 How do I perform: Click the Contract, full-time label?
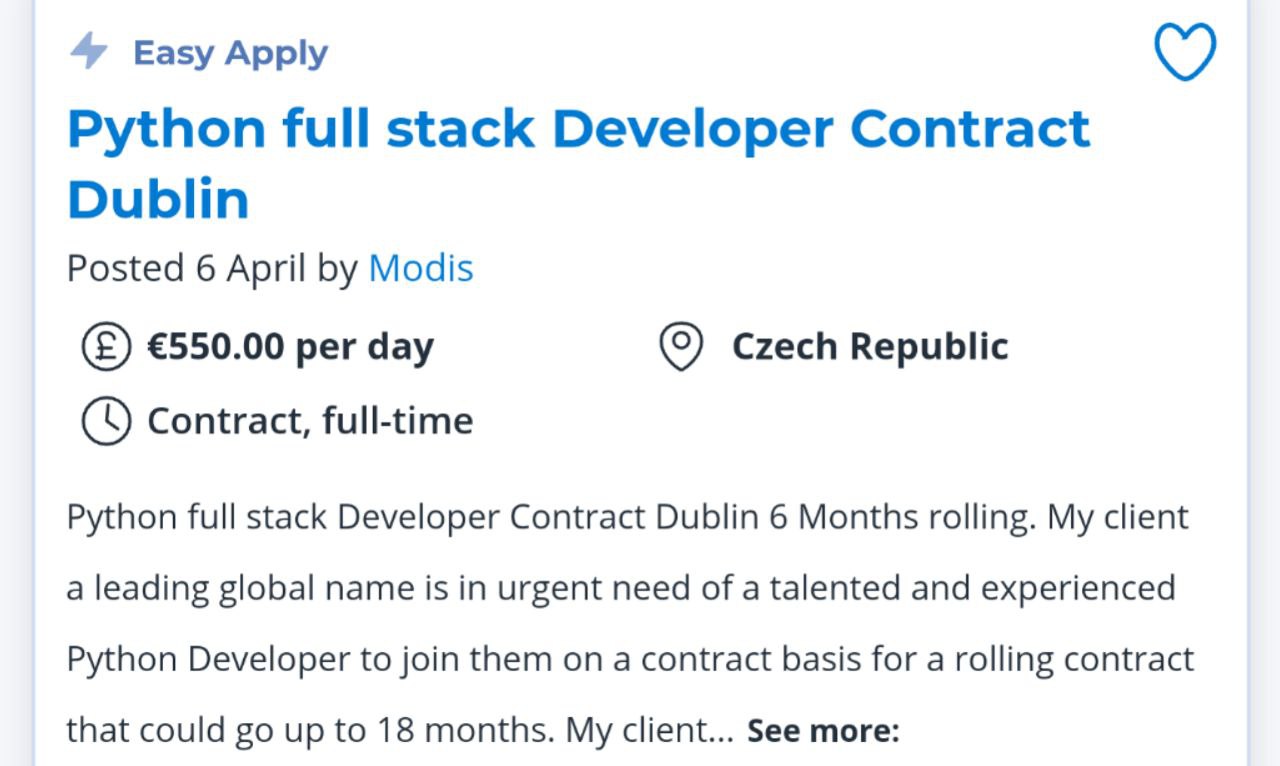[310, 421]
